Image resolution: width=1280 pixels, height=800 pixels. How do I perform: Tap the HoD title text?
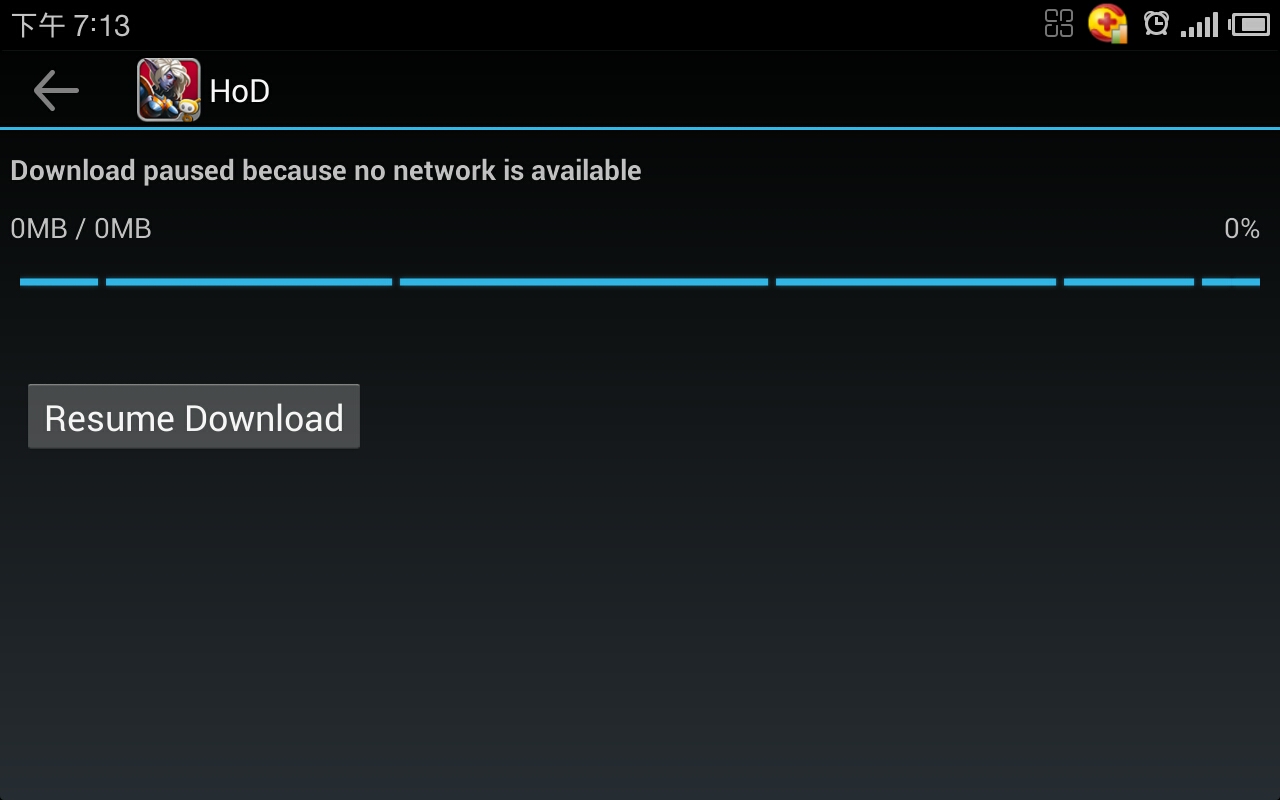click(240, 91)
